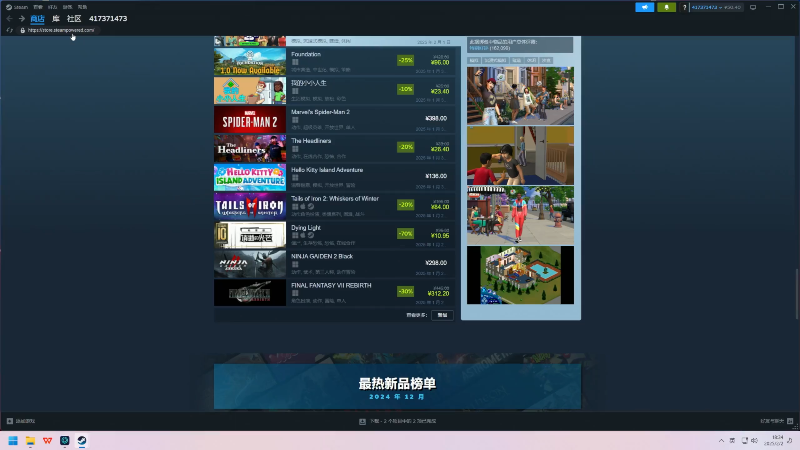The width and height of the screenshot is (800, 450).
Task: View second screenshot with two kids indoors
Action: [520, 156]
